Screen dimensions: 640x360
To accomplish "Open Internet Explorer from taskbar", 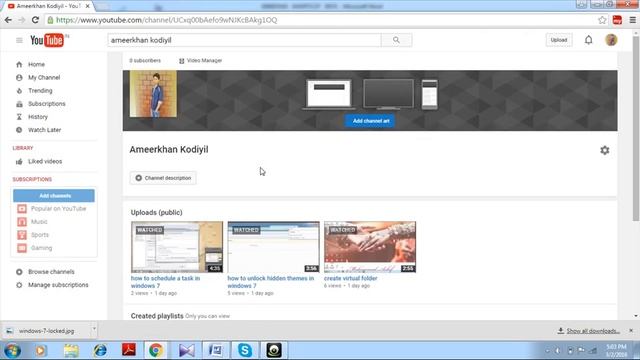I will pos(100,350).
